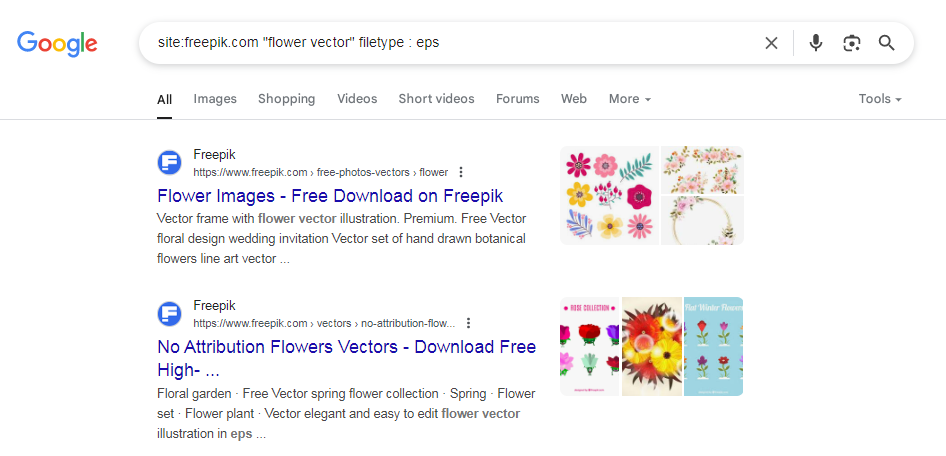The image size is (946, 456).
Task: Switch to the Shopping tab
Action: [287, 99]
